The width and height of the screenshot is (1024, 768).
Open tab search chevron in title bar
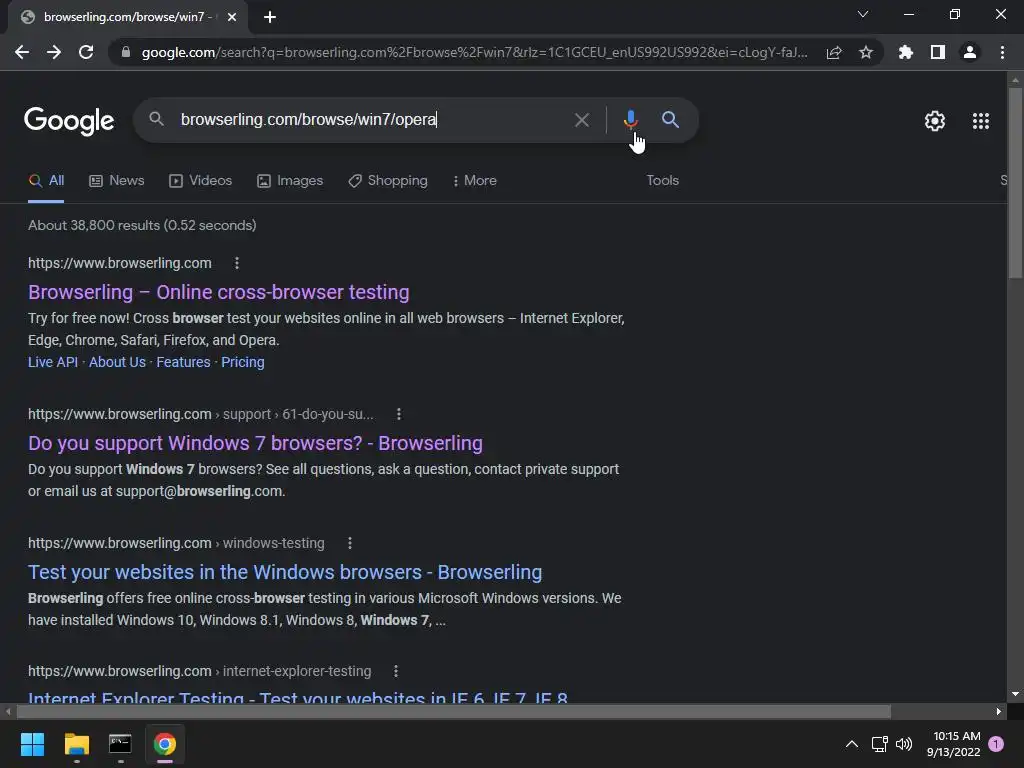coord(863,14)
